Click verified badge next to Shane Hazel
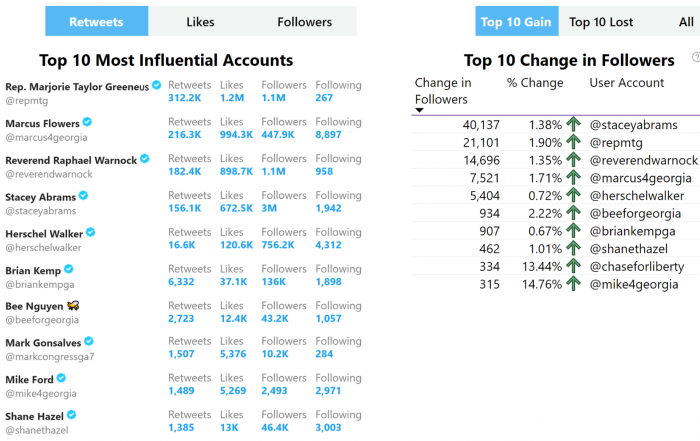This screenshot has height=441, width=700. [71, 415]
